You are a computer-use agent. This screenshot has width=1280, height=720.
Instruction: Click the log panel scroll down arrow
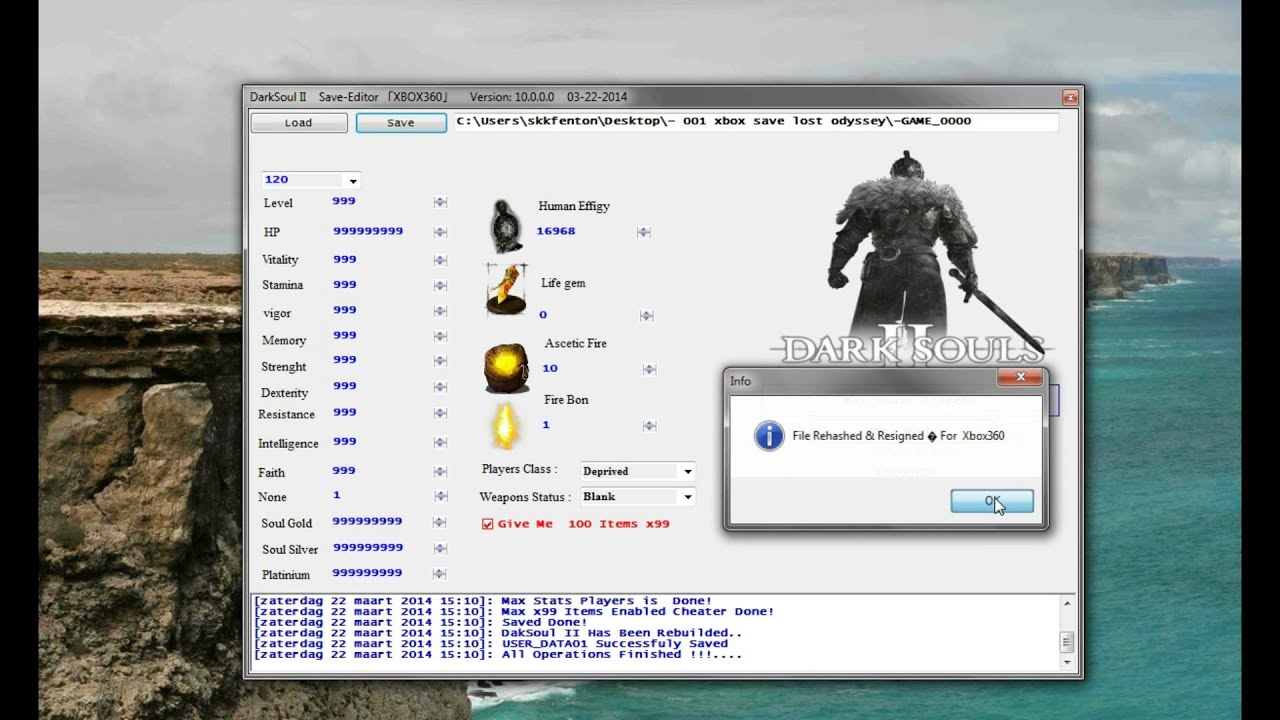click(x=1067, y=662)
